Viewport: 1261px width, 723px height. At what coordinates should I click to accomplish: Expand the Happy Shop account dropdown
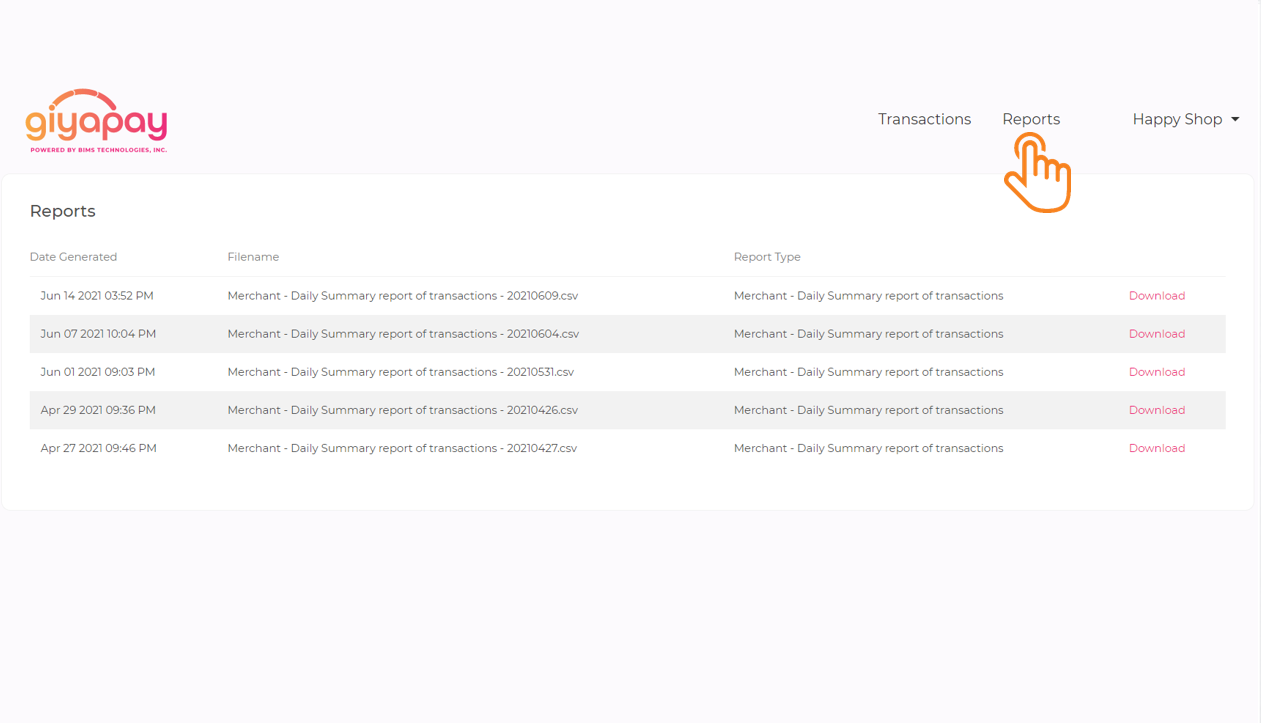coord(1185,119)
